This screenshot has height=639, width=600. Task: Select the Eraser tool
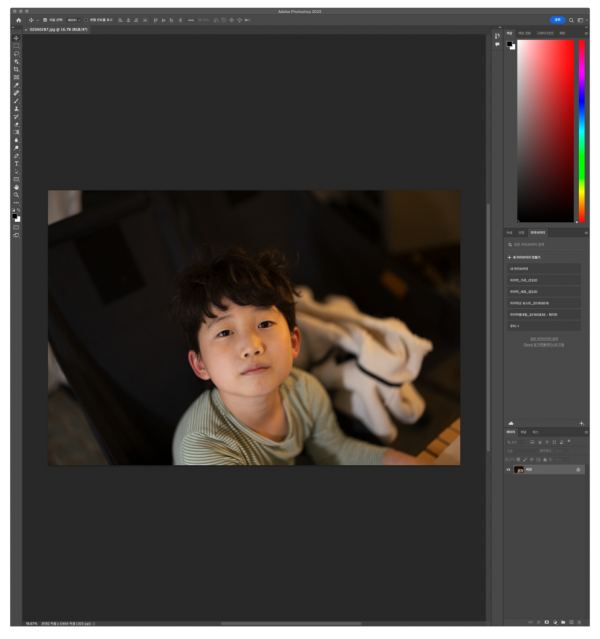(x=16, y=124)
